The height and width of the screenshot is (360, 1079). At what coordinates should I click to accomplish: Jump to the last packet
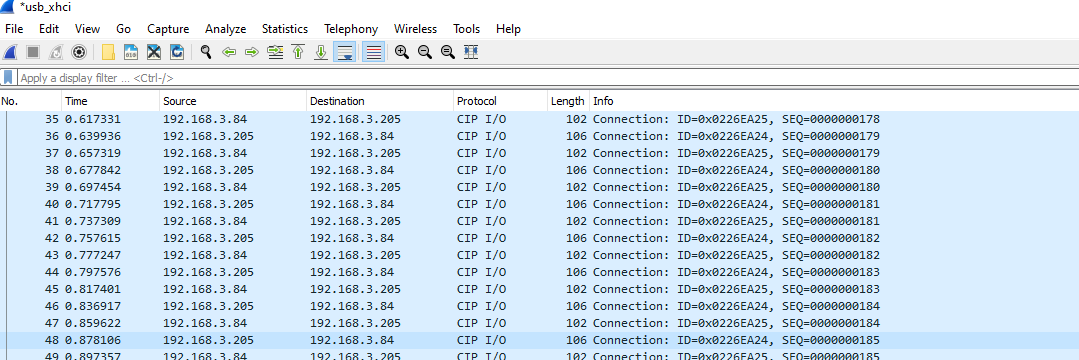click(321, 52)
